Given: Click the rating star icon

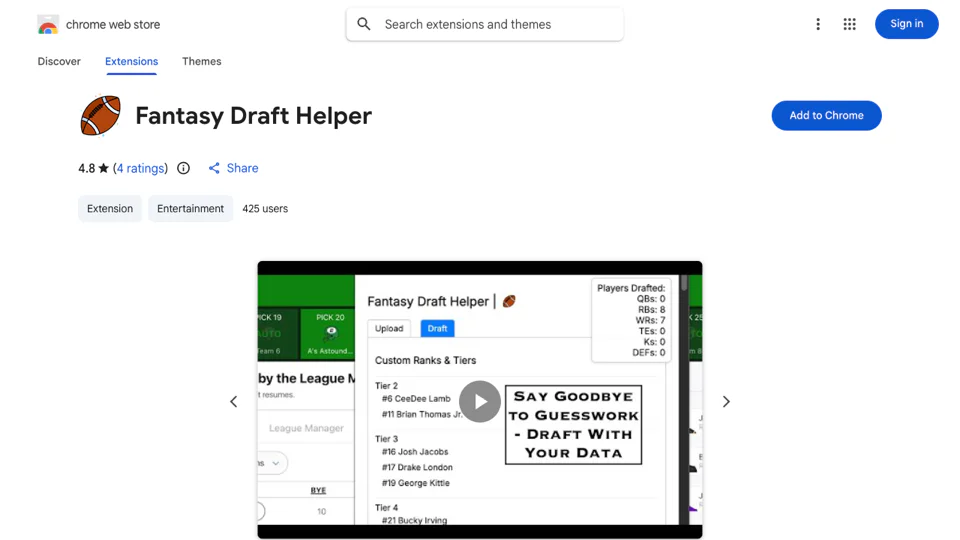Looking at the screenshot, I should (x=103, y=168).
